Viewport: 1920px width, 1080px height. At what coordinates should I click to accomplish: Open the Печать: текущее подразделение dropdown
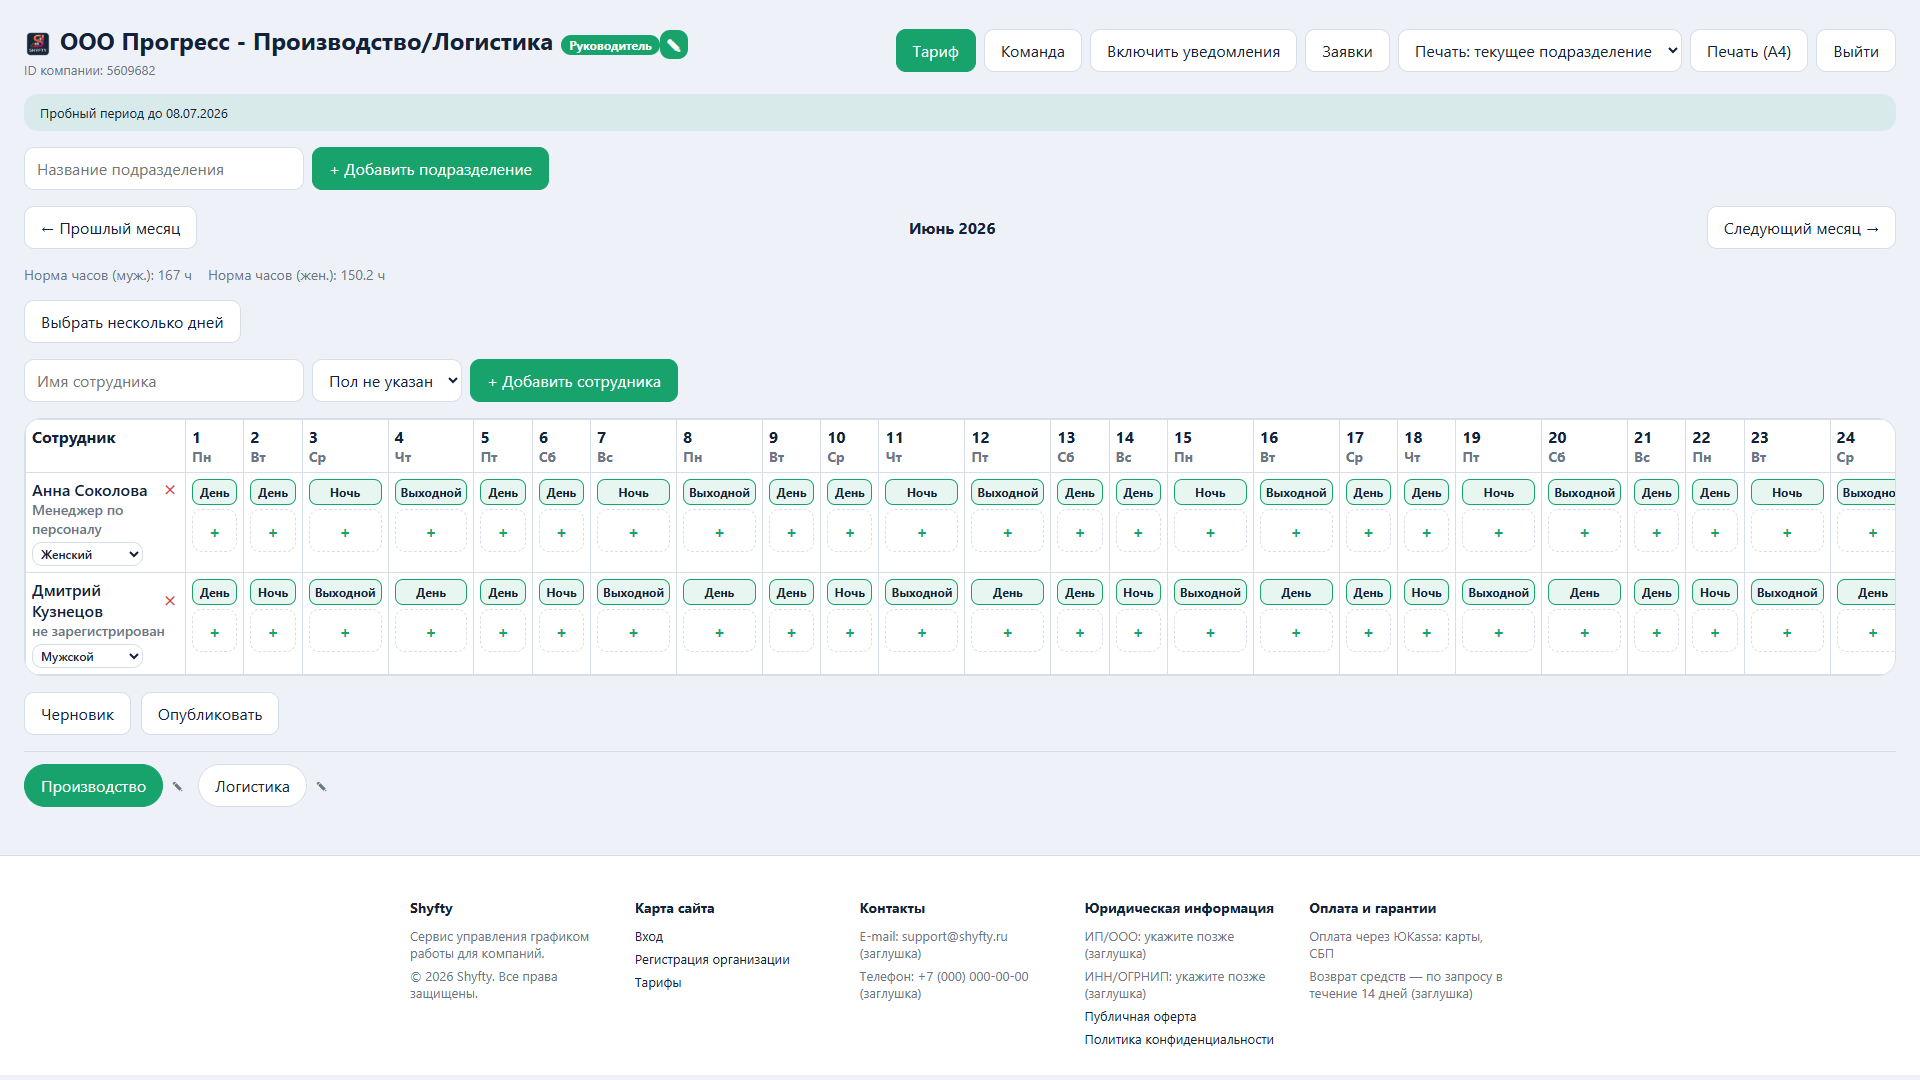(1540, 51)
